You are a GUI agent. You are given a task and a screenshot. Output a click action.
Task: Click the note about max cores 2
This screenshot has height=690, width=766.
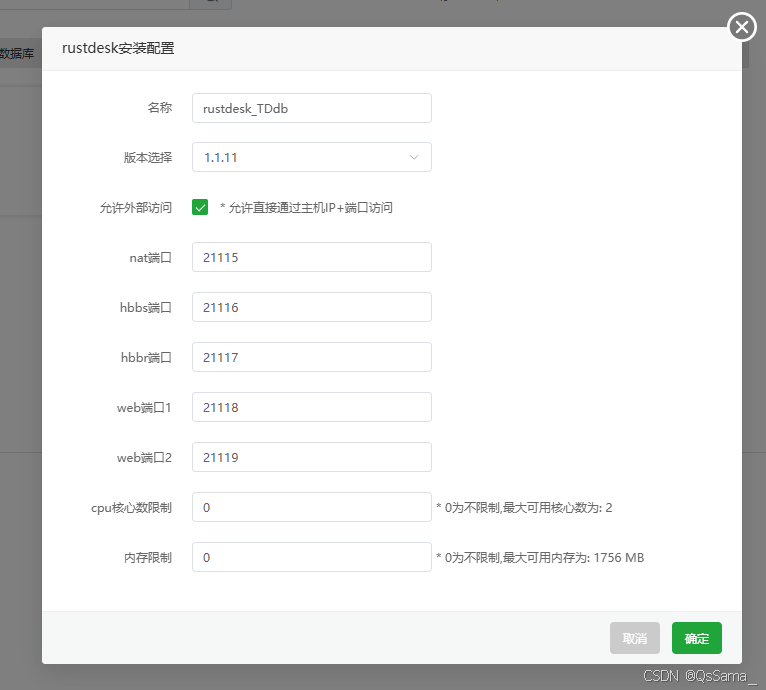[524, 508]
